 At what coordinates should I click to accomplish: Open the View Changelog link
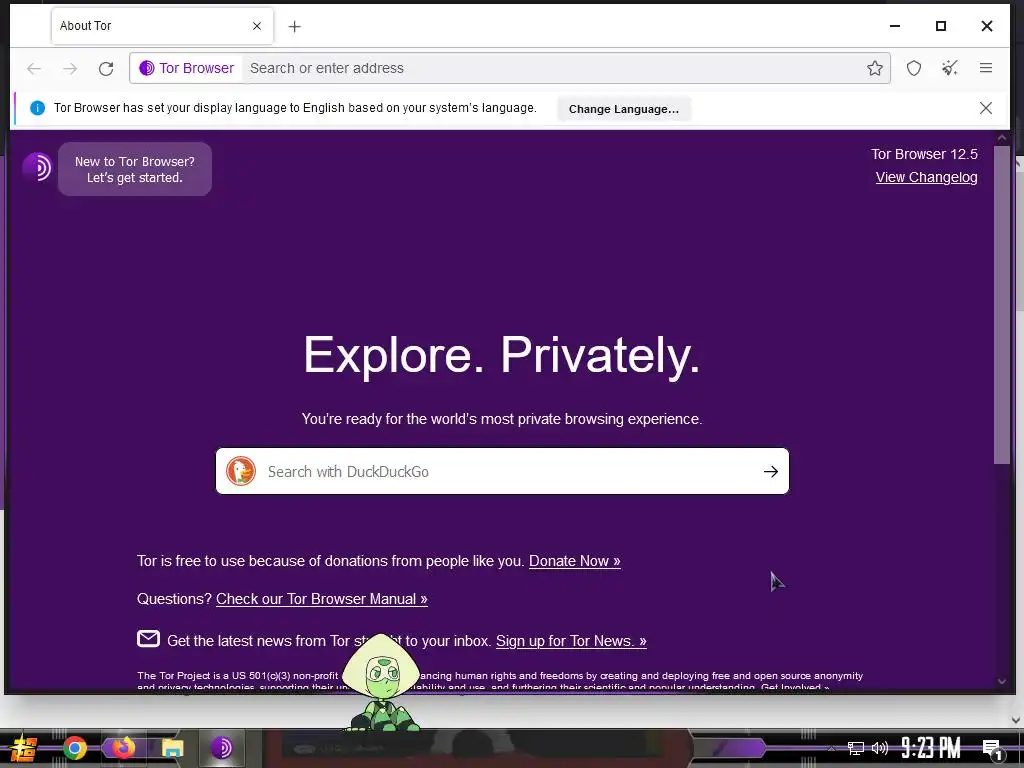[x=926, y=177]
